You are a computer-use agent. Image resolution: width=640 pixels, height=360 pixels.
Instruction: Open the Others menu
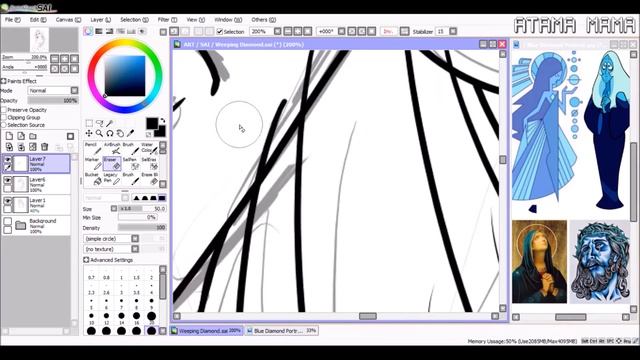263,20
